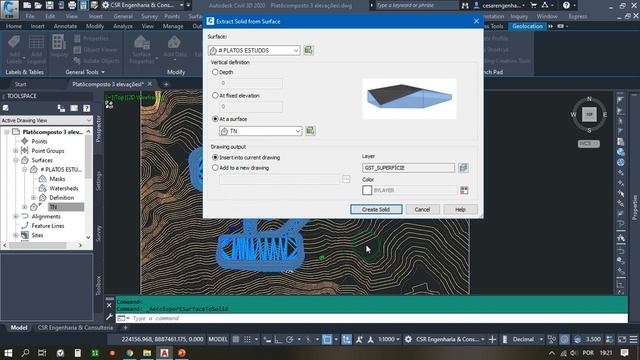Viewport: 640px width, 360px height.
Task: Choose Insert into current drawing option
Action: click(215, 157)
